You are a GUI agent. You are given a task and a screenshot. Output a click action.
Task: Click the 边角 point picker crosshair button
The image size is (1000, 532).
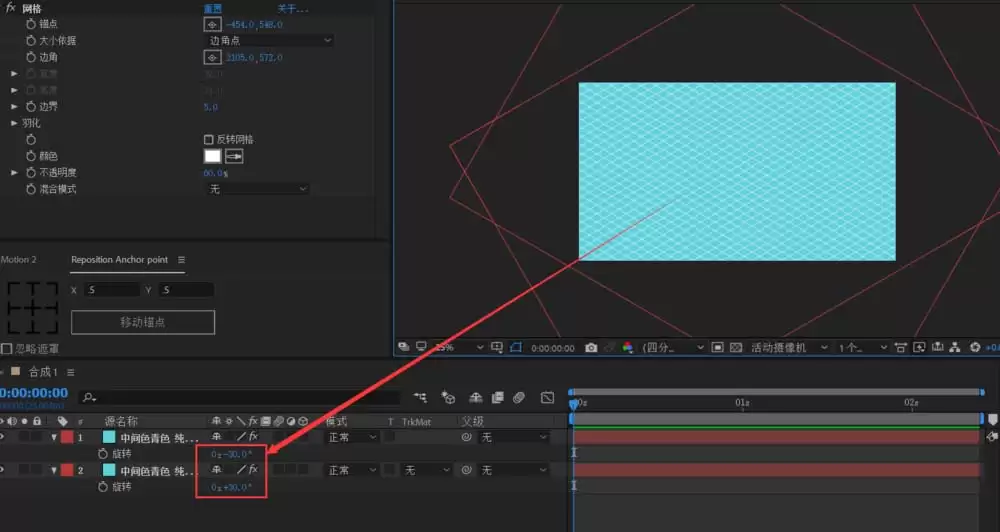click(212, 57)
